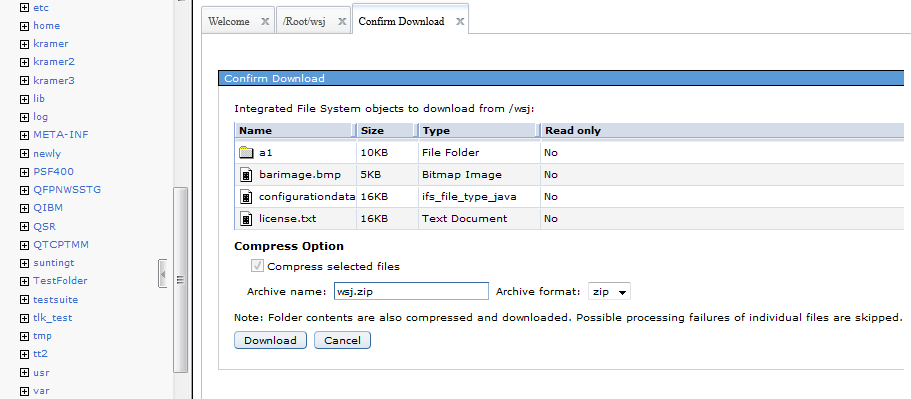Toggle Compress selected files checkbox
This screenshot has width=911, height=399.
coord(257,266)
